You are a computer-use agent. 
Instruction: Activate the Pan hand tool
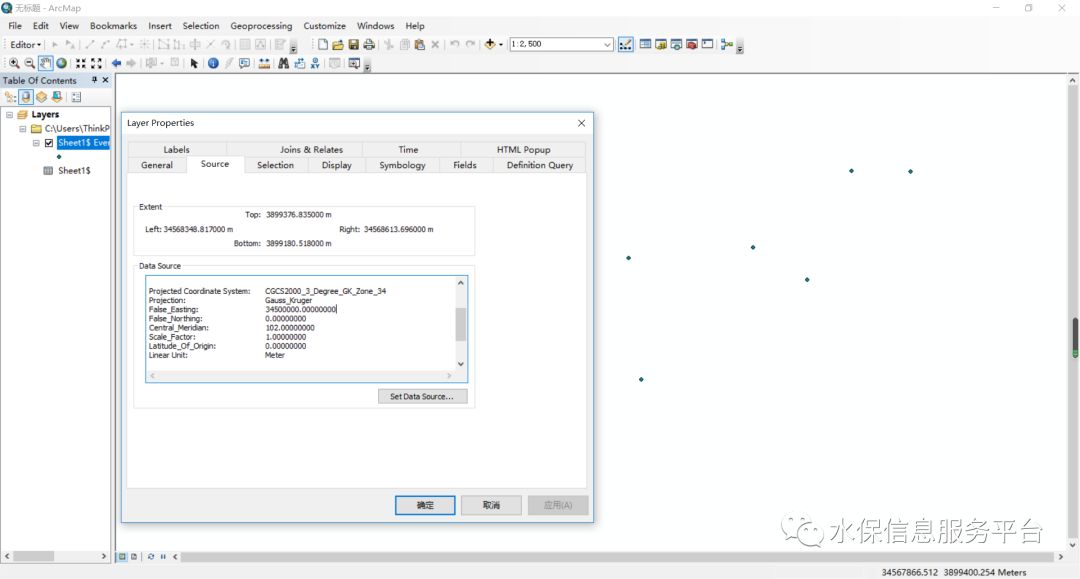click(45, 63)
